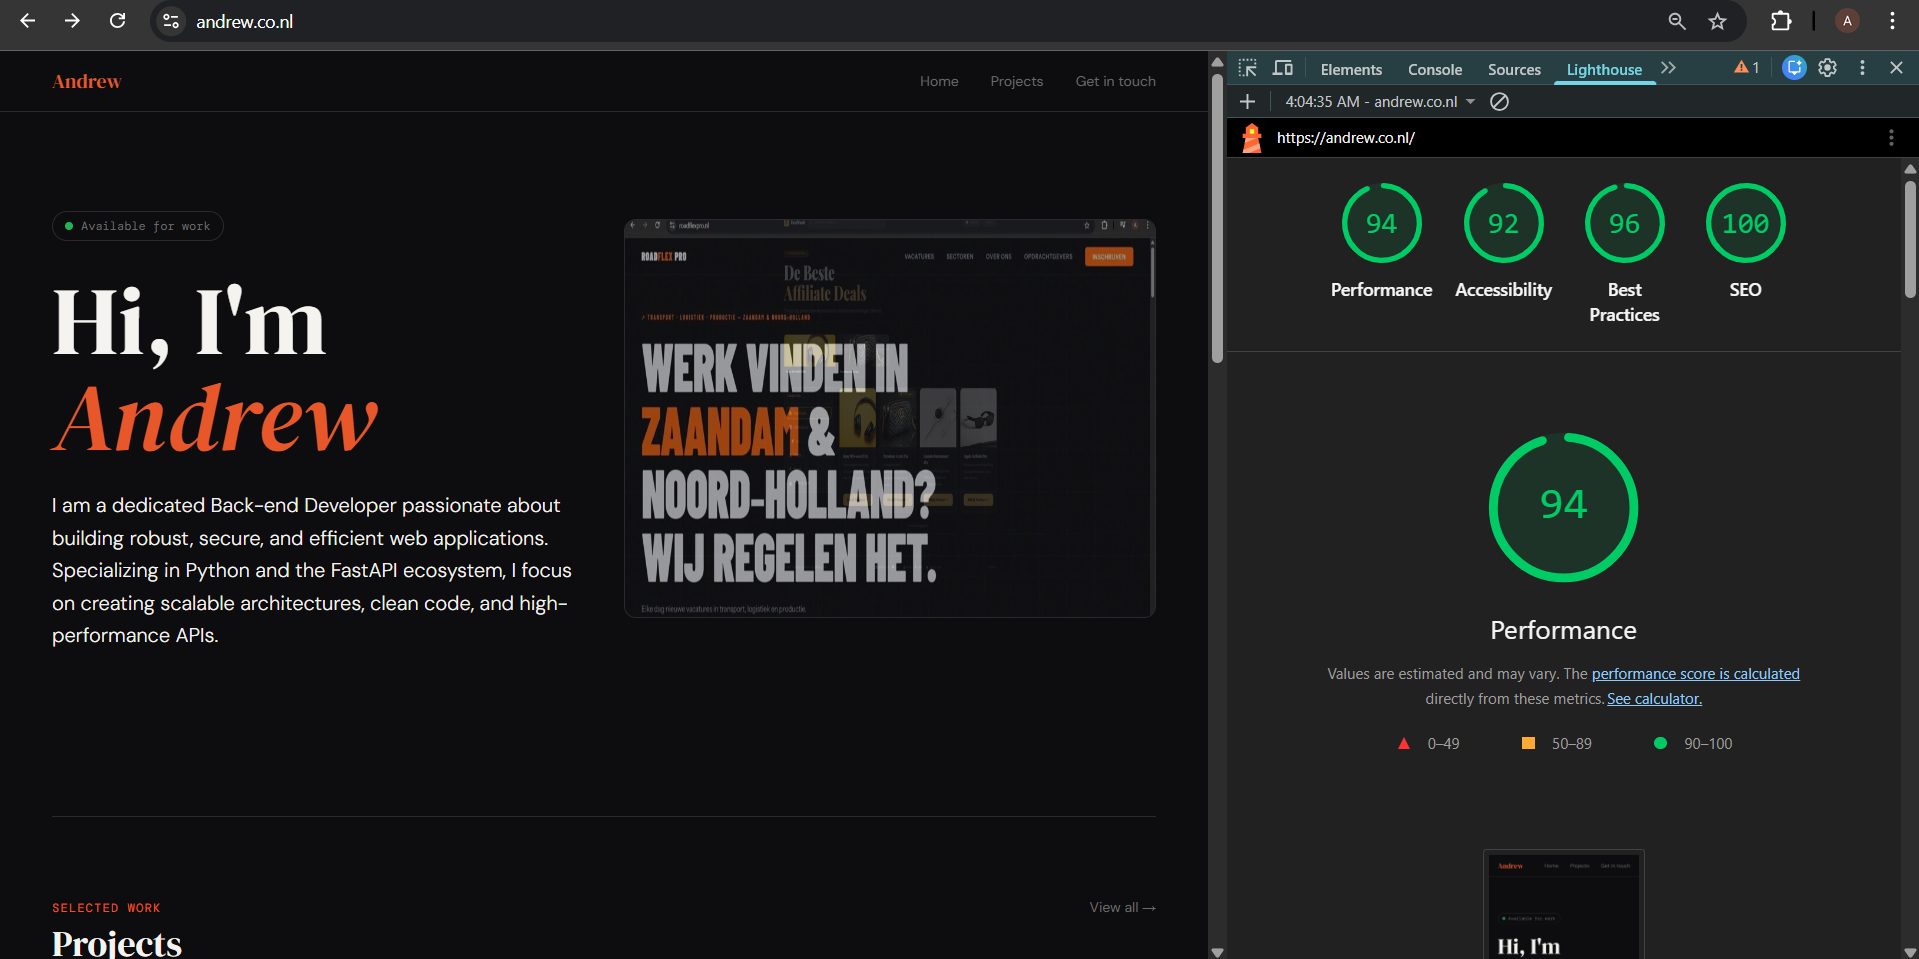Open site information icon in address bar
Screen dimensions: 1919x959
tap(171, 21)
